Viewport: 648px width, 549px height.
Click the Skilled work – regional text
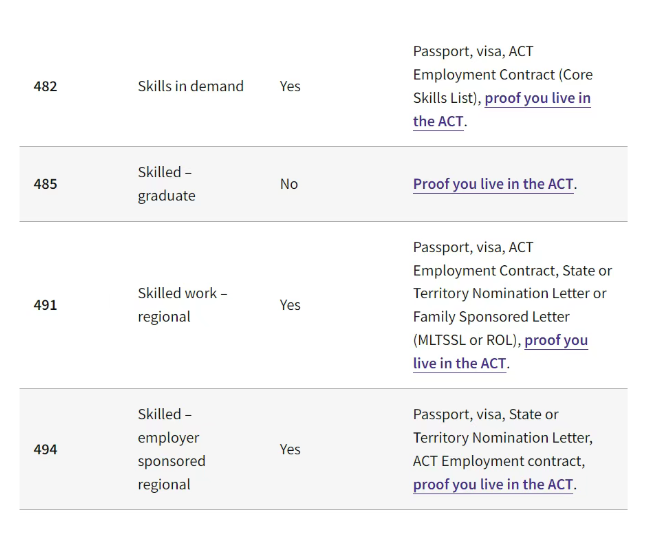point(182,305)
